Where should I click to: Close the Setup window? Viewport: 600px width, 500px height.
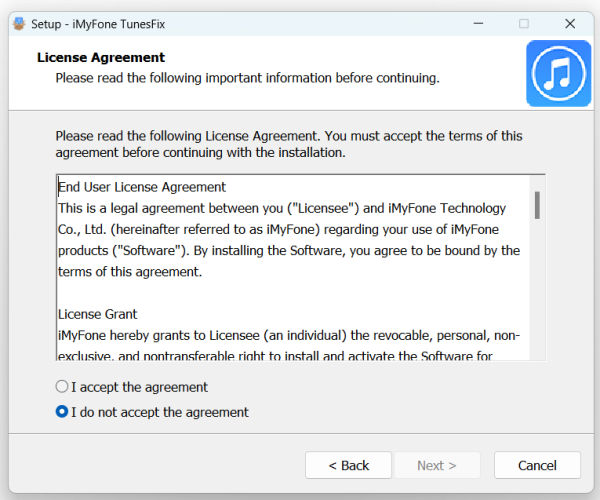coord(570,24)
